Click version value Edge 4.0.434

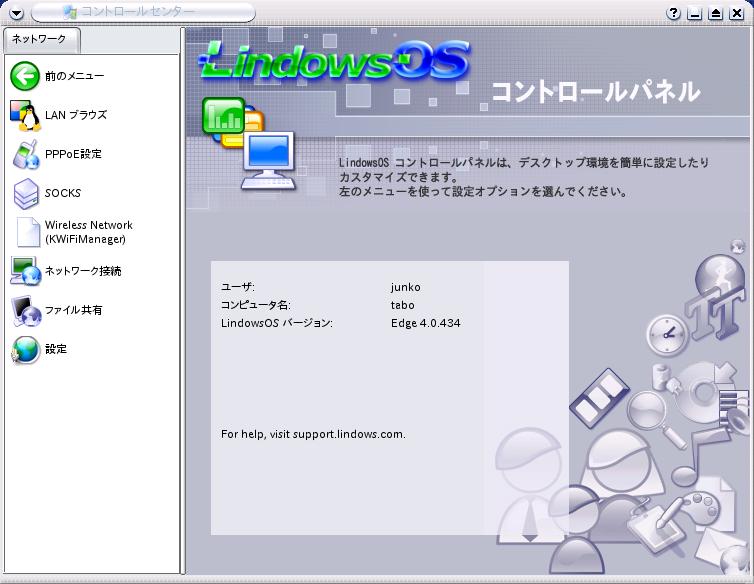click(426, 323)
